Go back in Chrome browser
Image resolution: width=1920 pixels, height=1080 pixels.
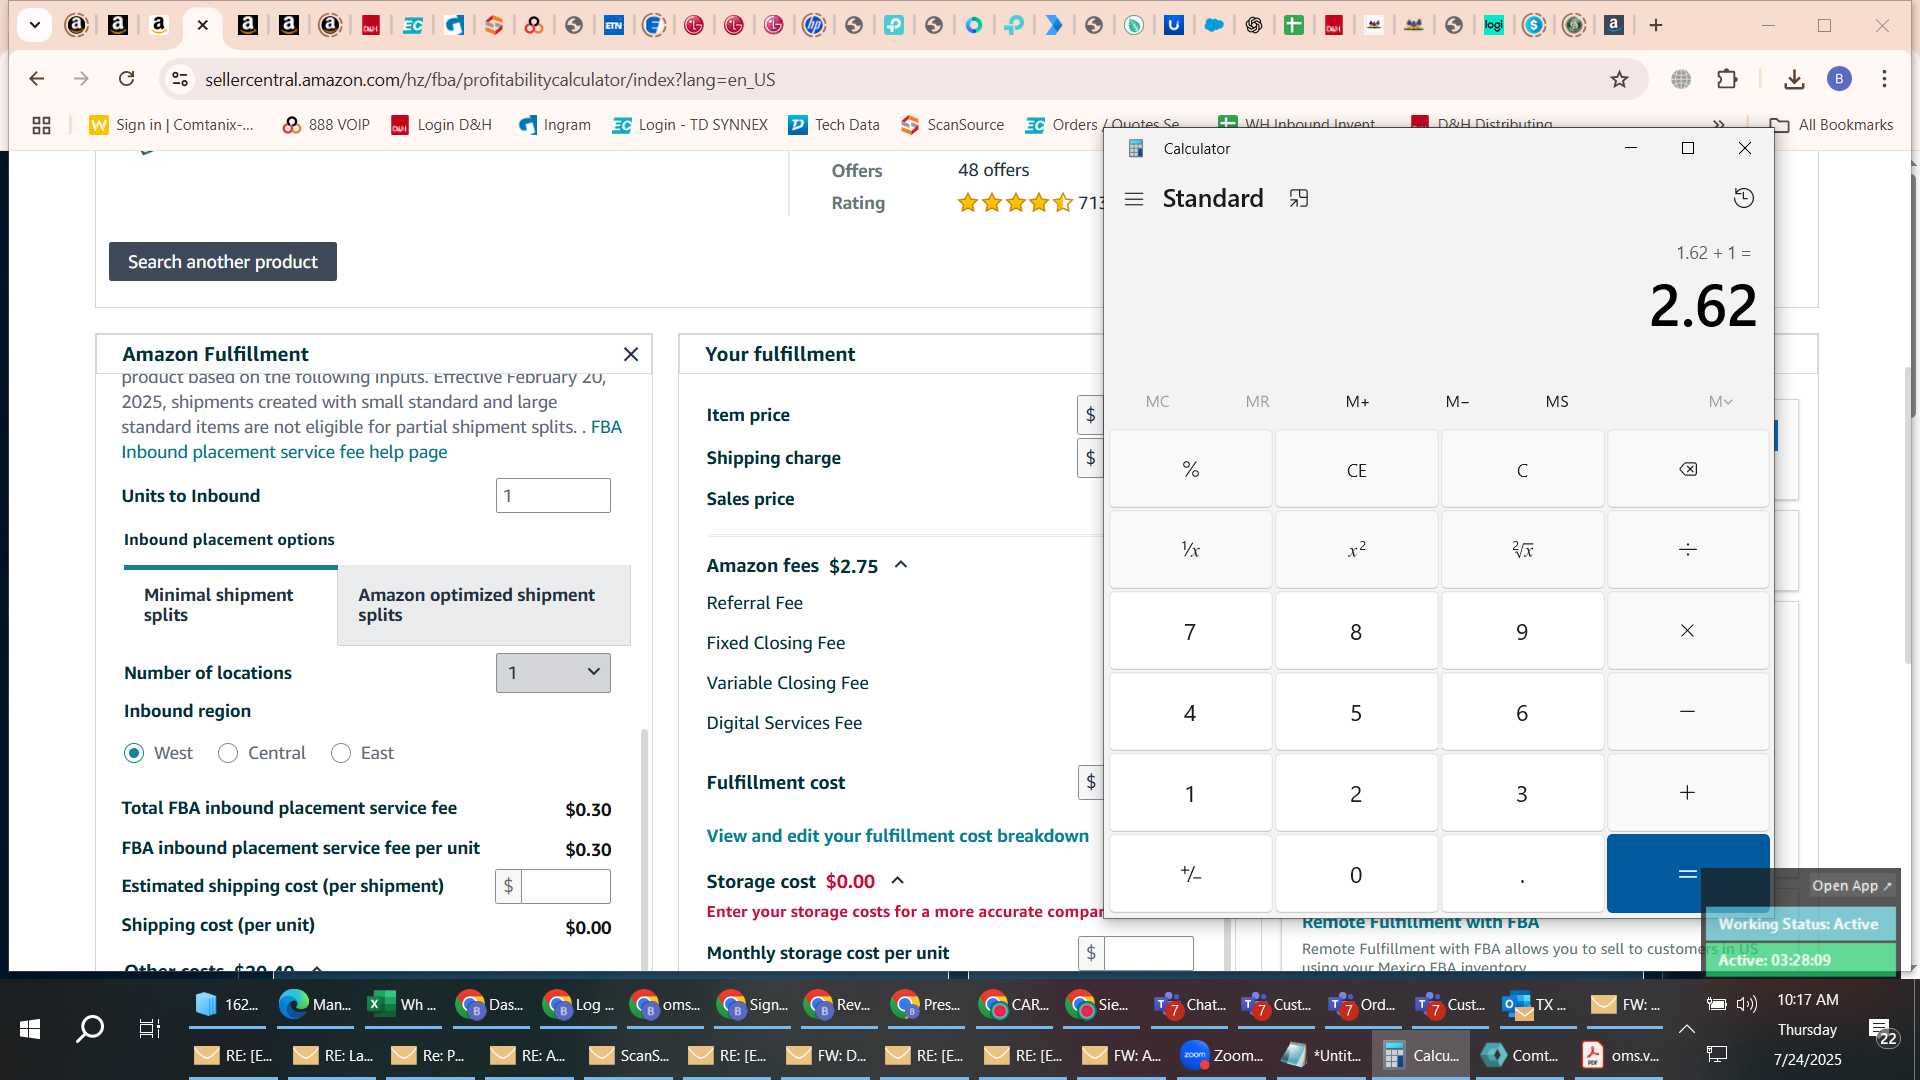coord(37,79)
